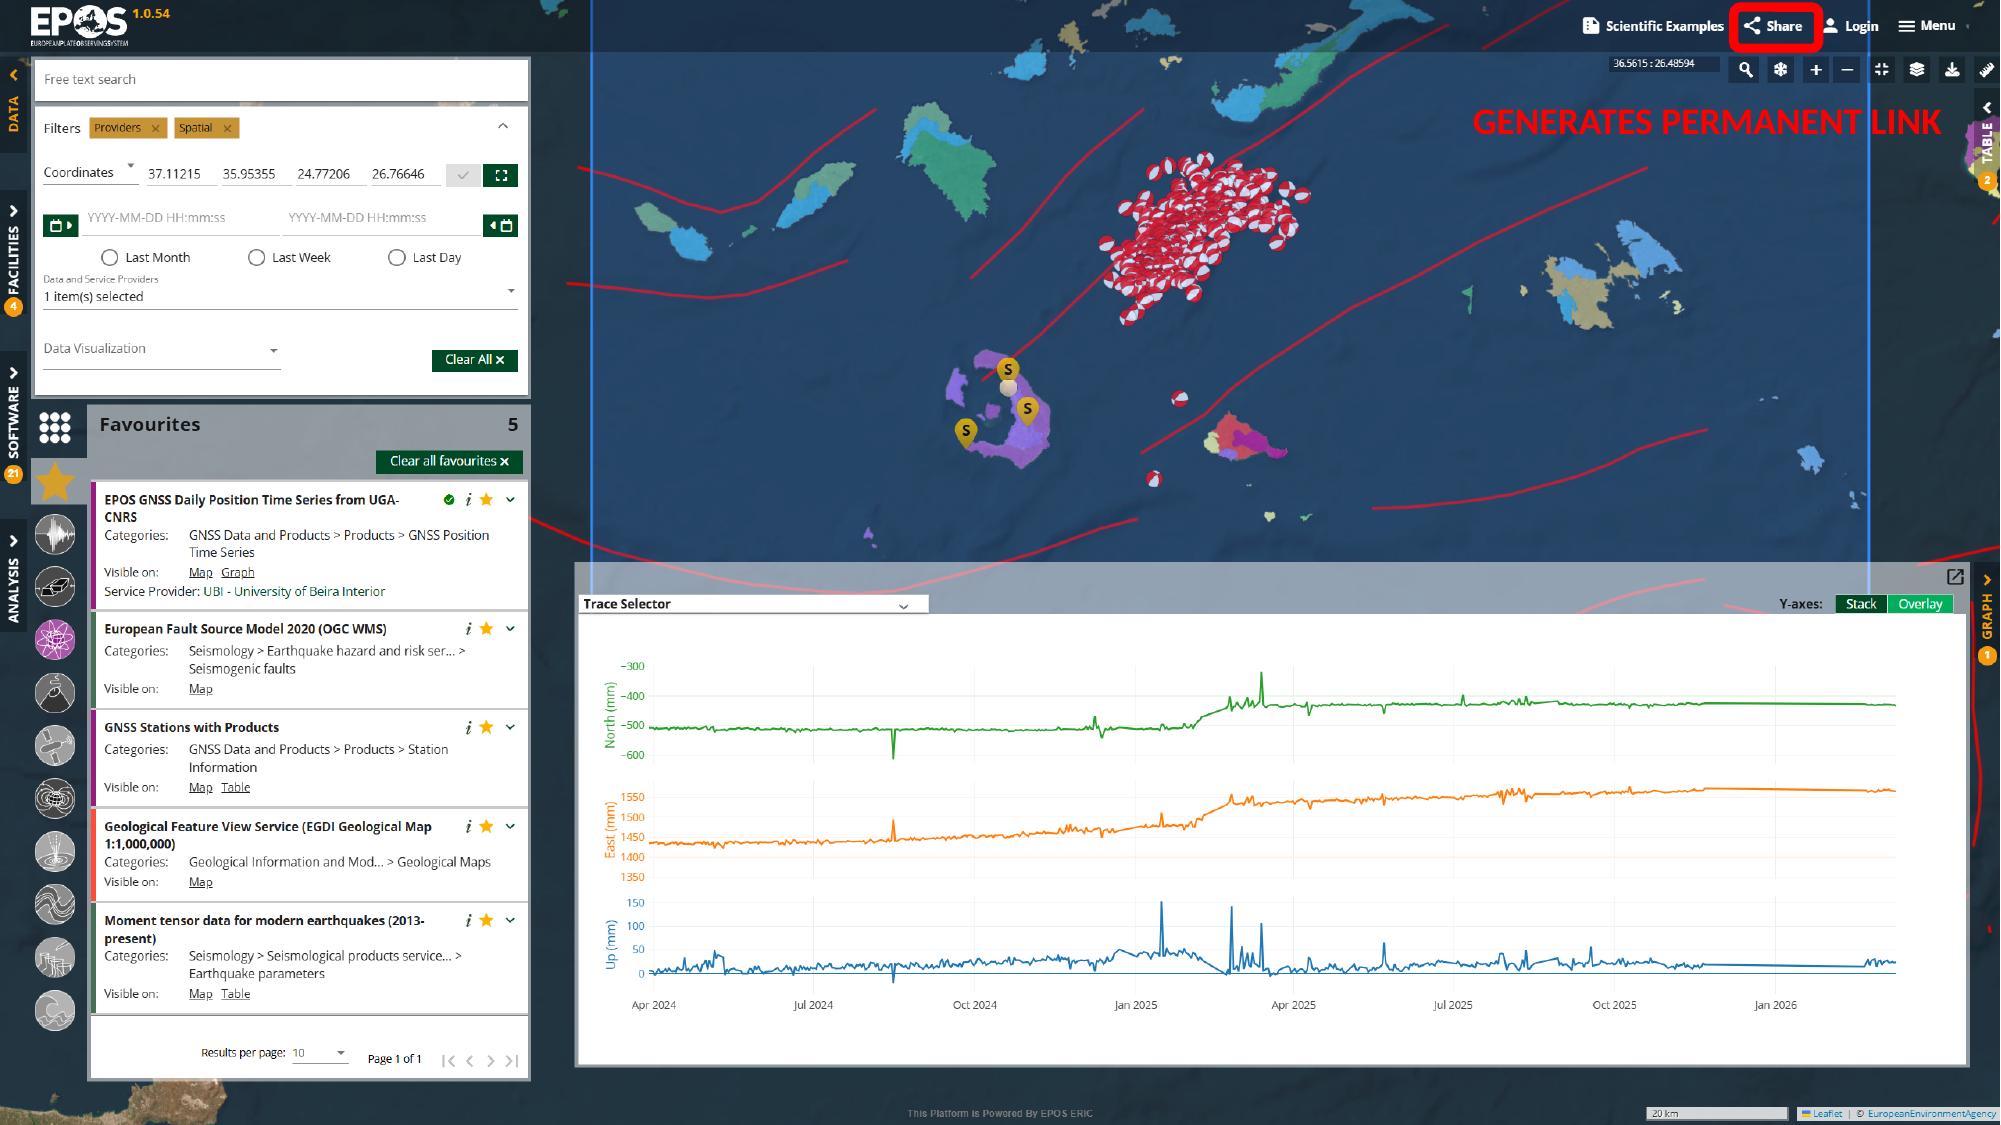Image resolution: width=2001 pixels, height=1125 pixels.
Task: Click the Free text search field
Action: click(x=280, y=80)
